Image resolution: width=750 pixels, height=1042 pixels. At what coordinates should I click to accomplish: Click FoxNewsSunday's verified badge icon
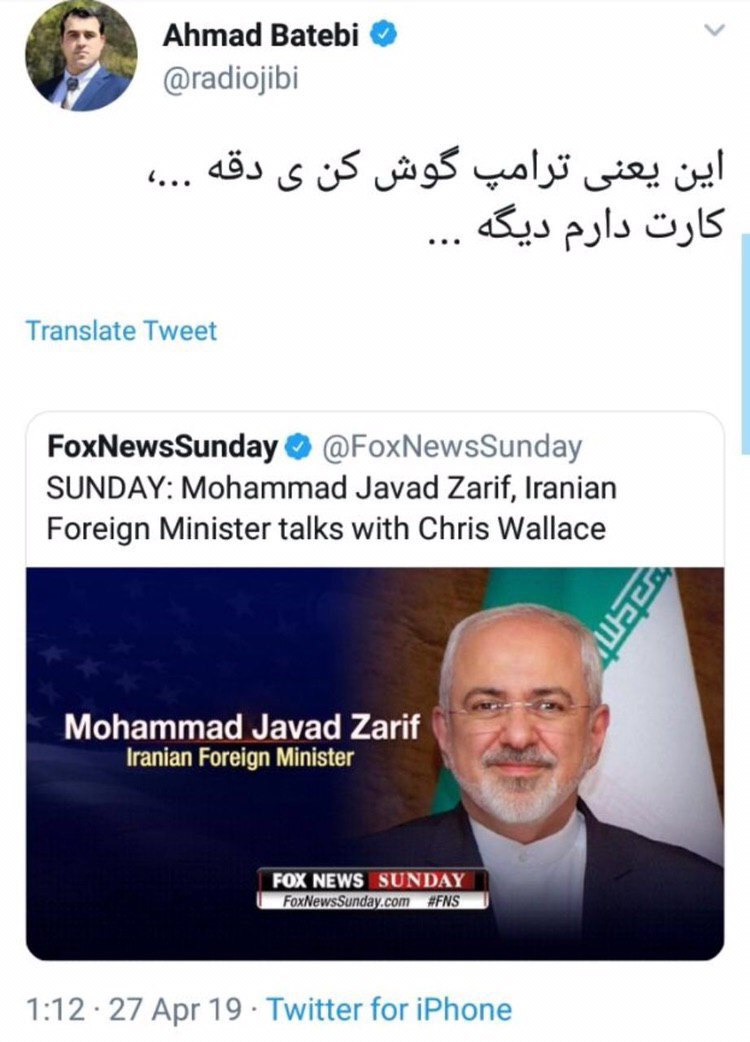298,447
